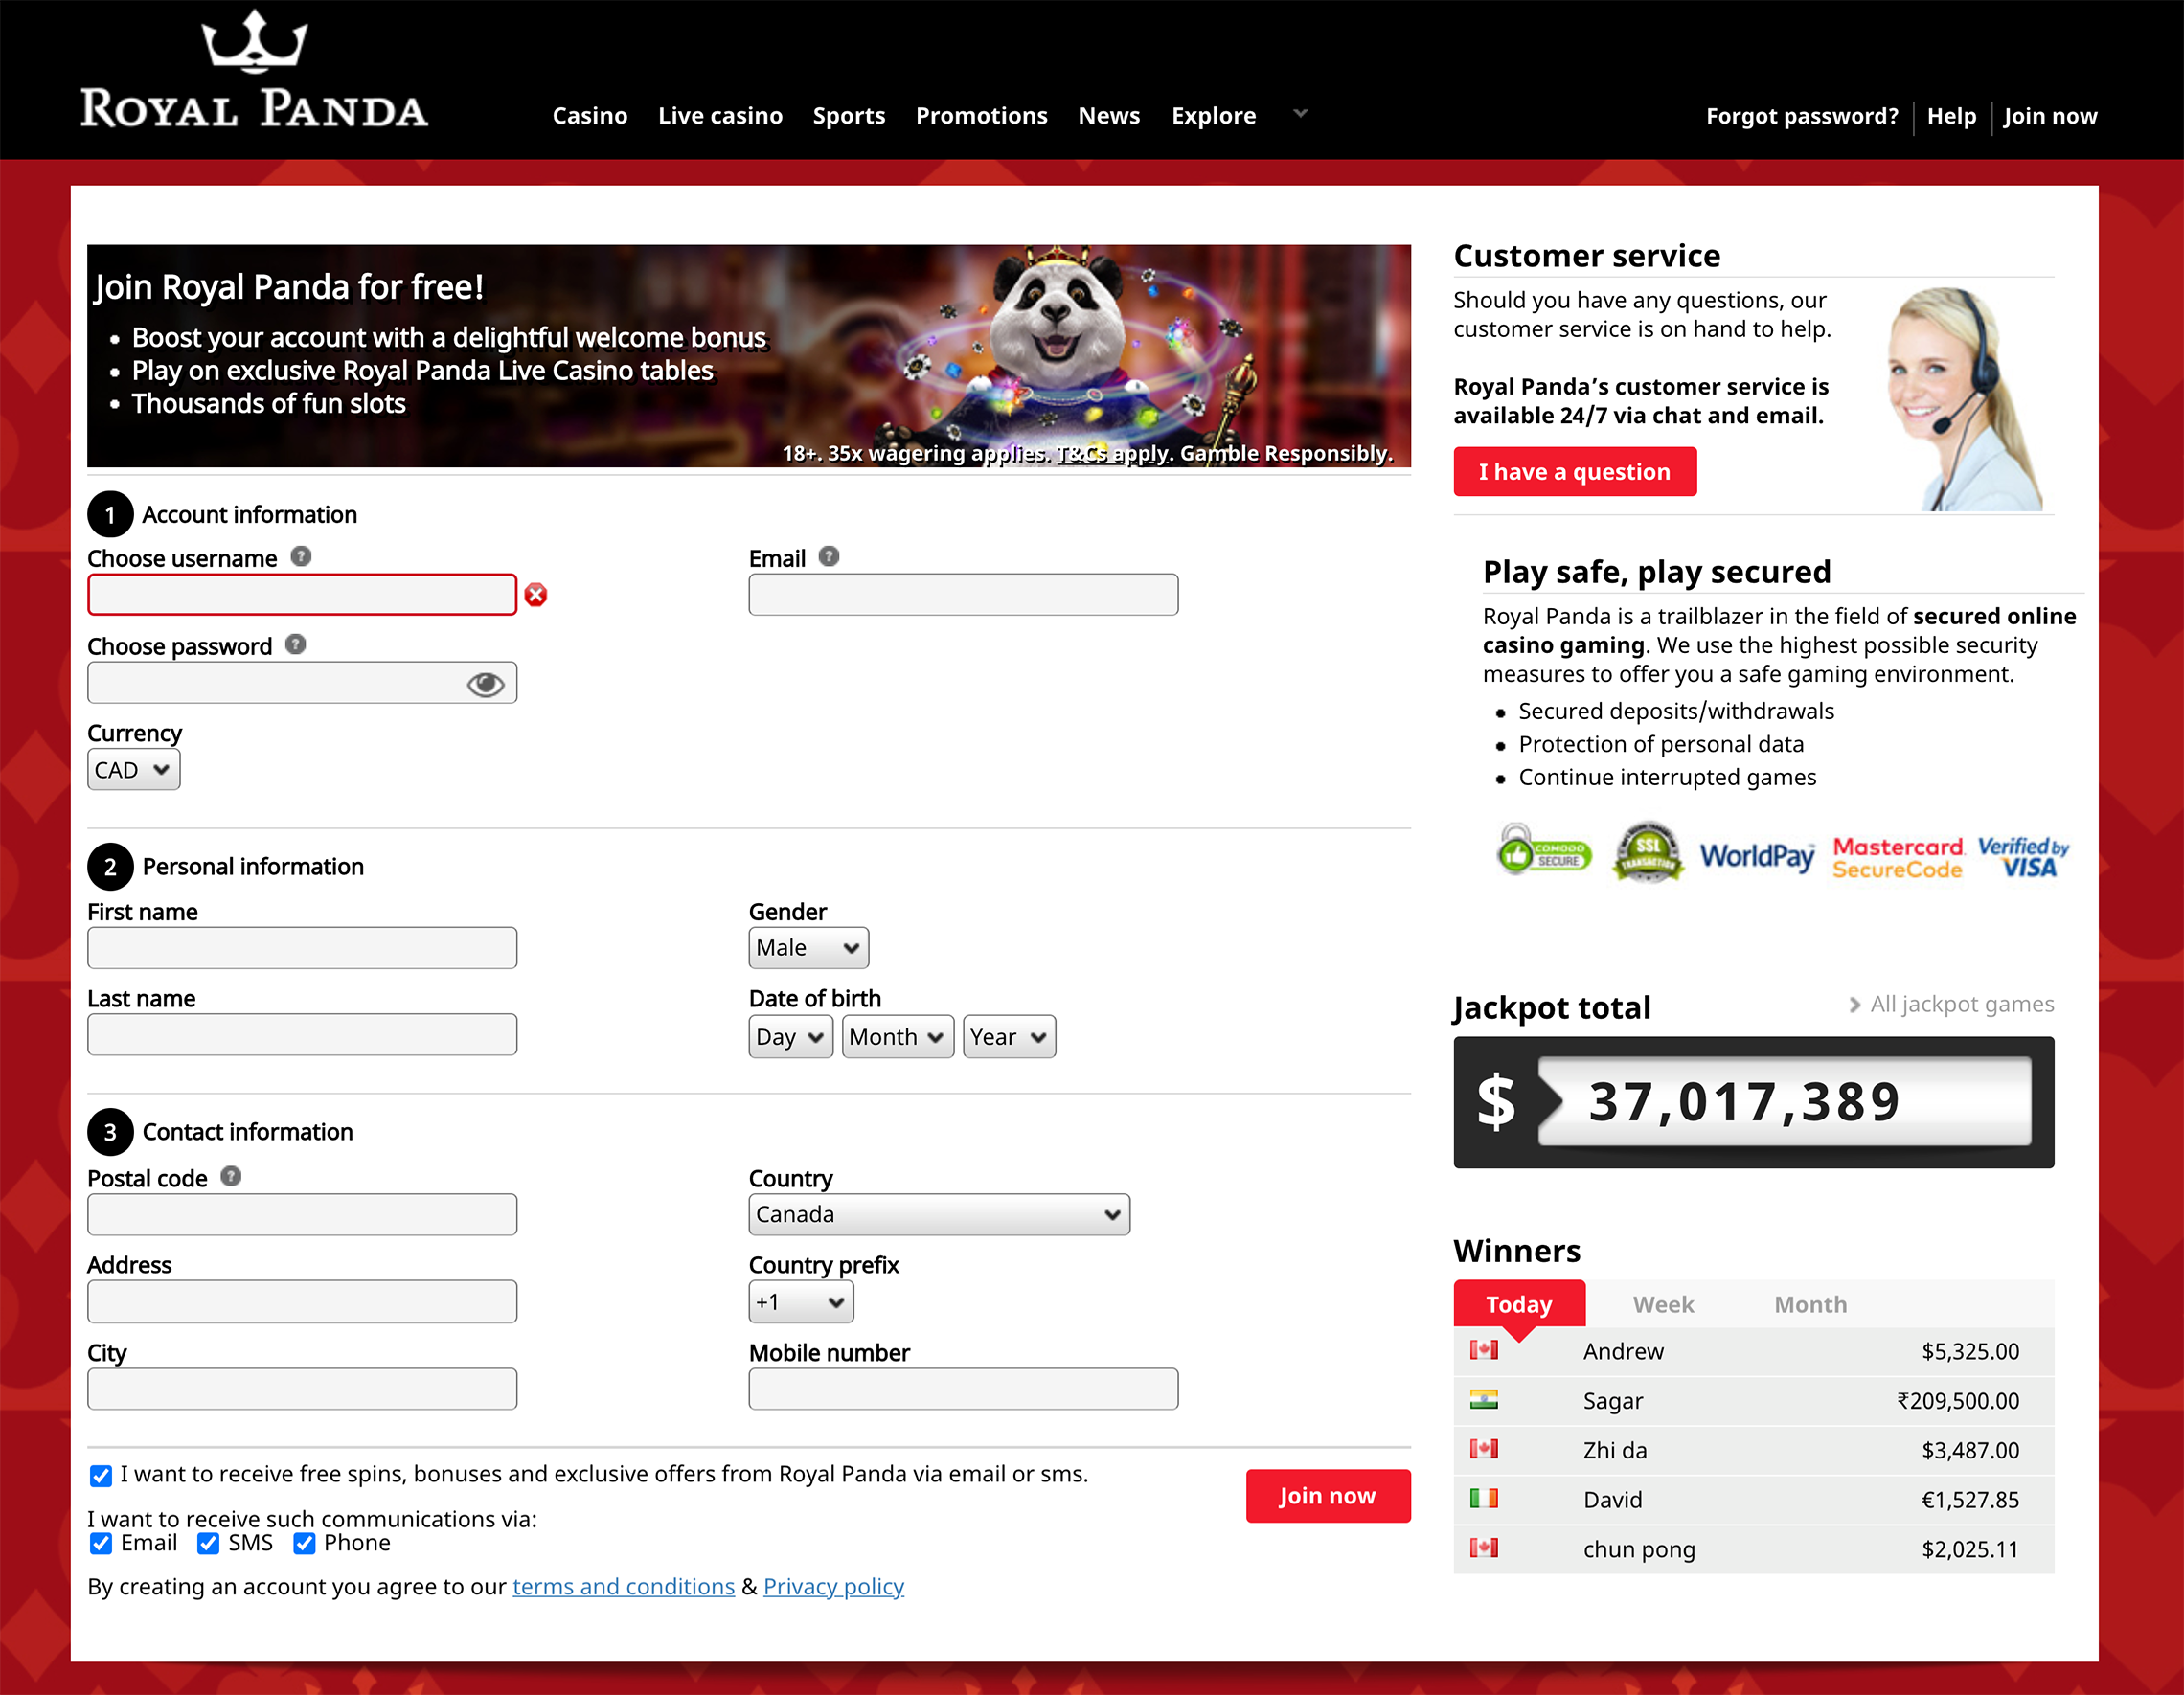The height and width of the screenshot is (1695, 2184).
Task: Submit form with red Join now button
Action: pyautogui.click(x=1328, y=1496)
